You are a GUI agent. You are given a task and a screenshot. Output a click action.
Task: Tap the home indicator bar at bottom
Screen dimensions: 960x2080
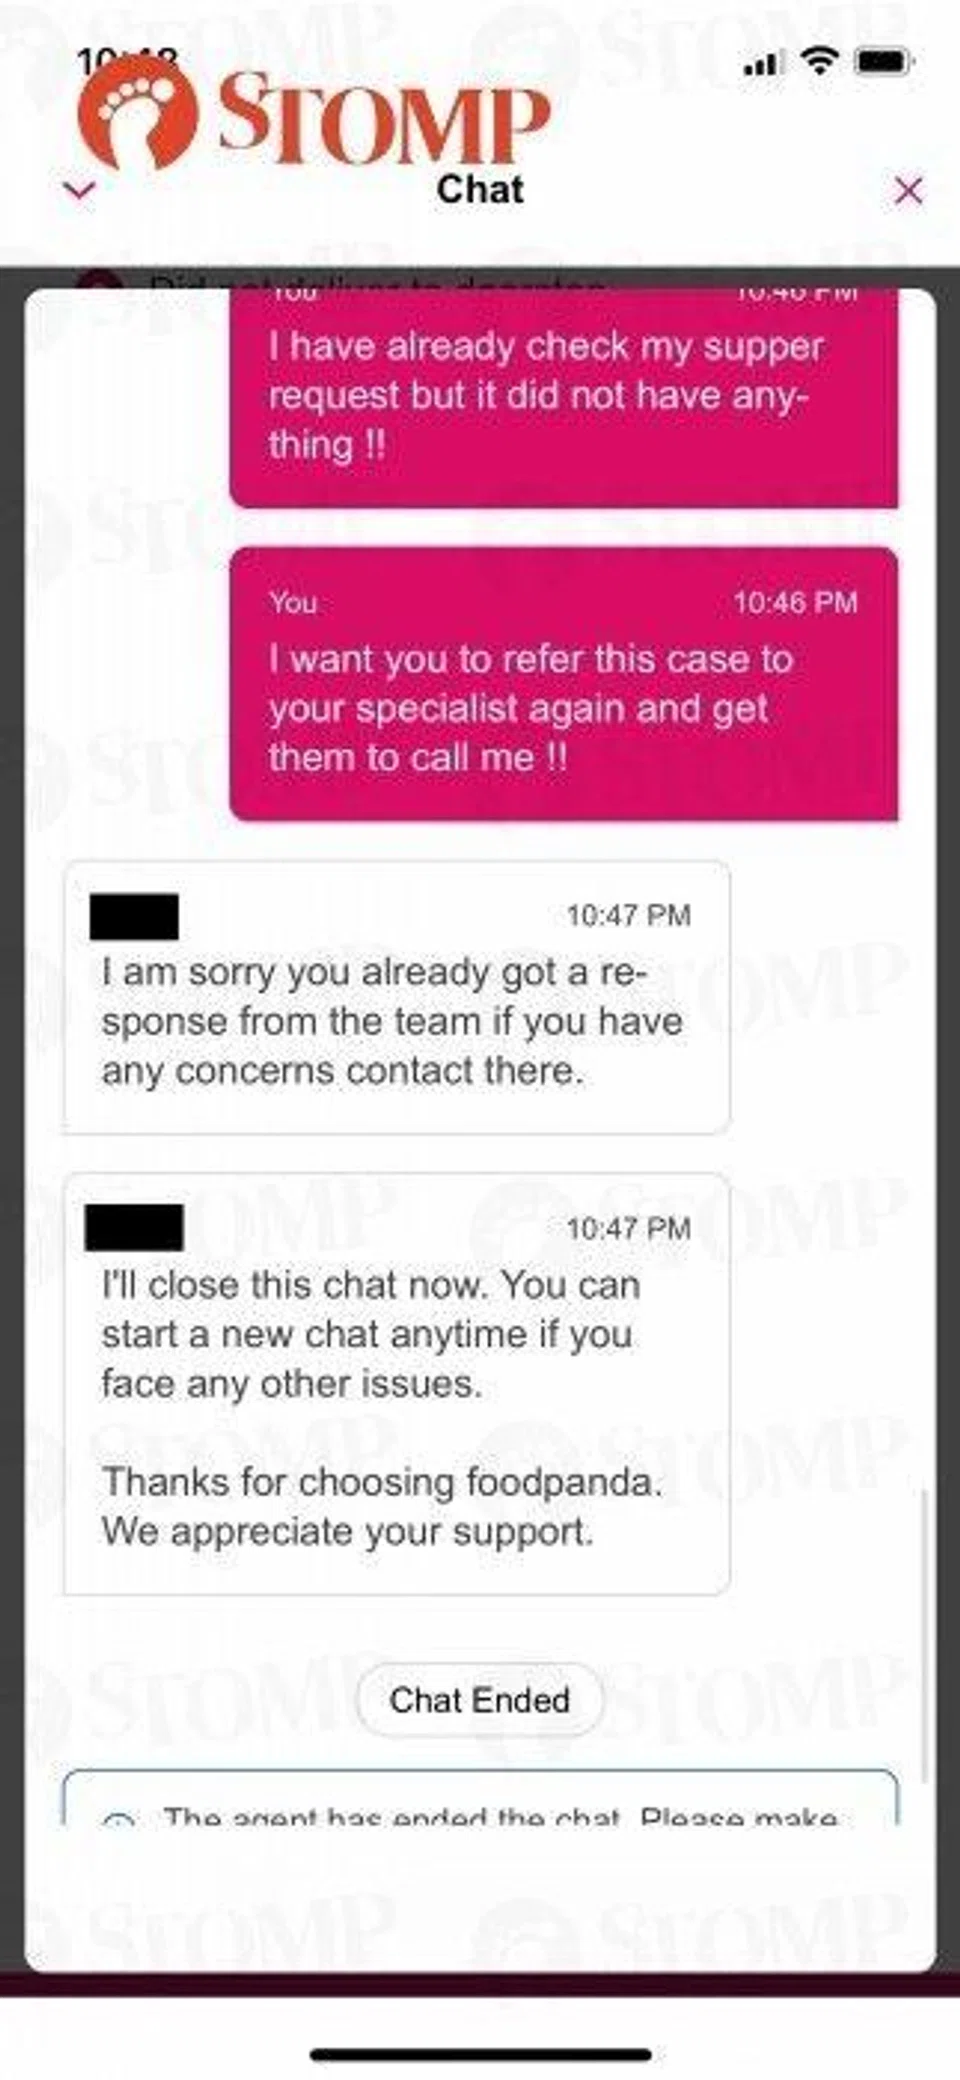coord(480,2056)
